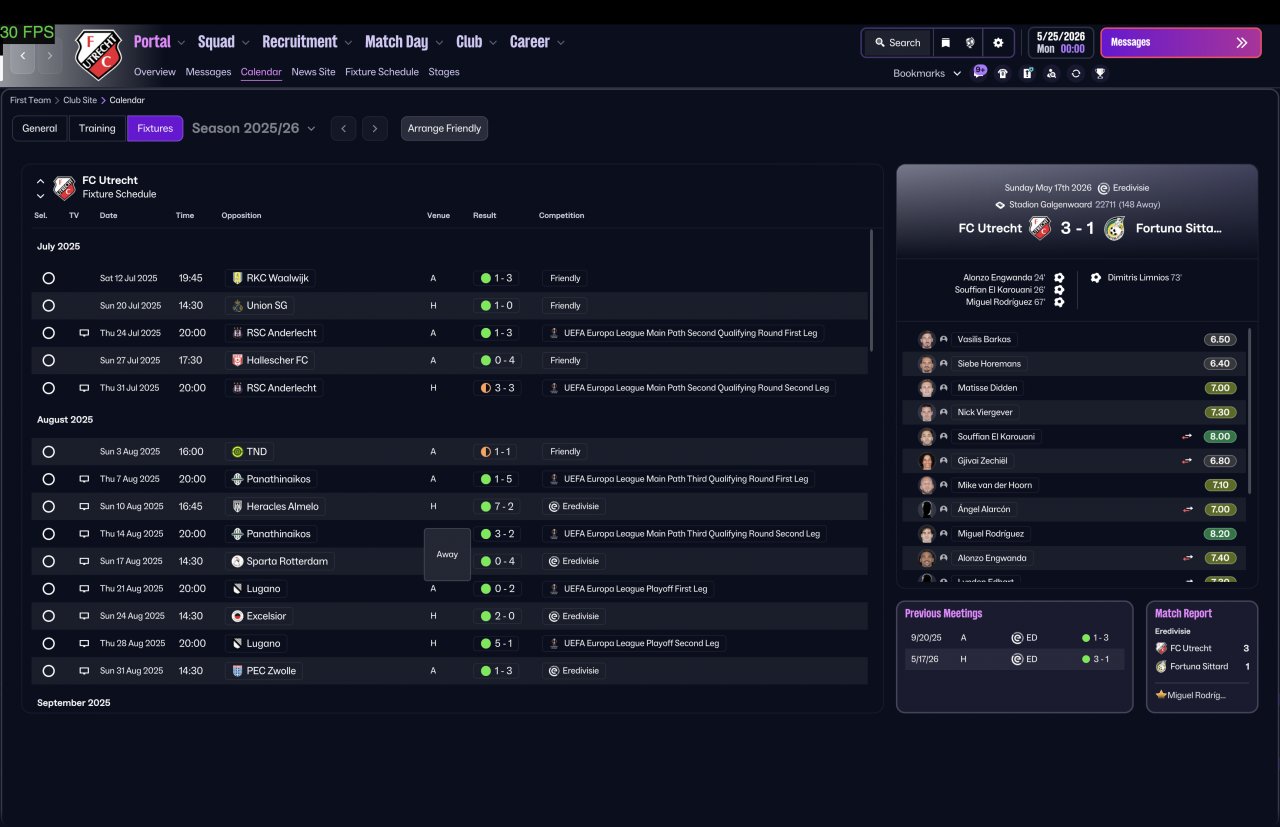This screenshot has height=827, width=1280.
Task: Click the Search box in top bar
Action: coord(897,43)
